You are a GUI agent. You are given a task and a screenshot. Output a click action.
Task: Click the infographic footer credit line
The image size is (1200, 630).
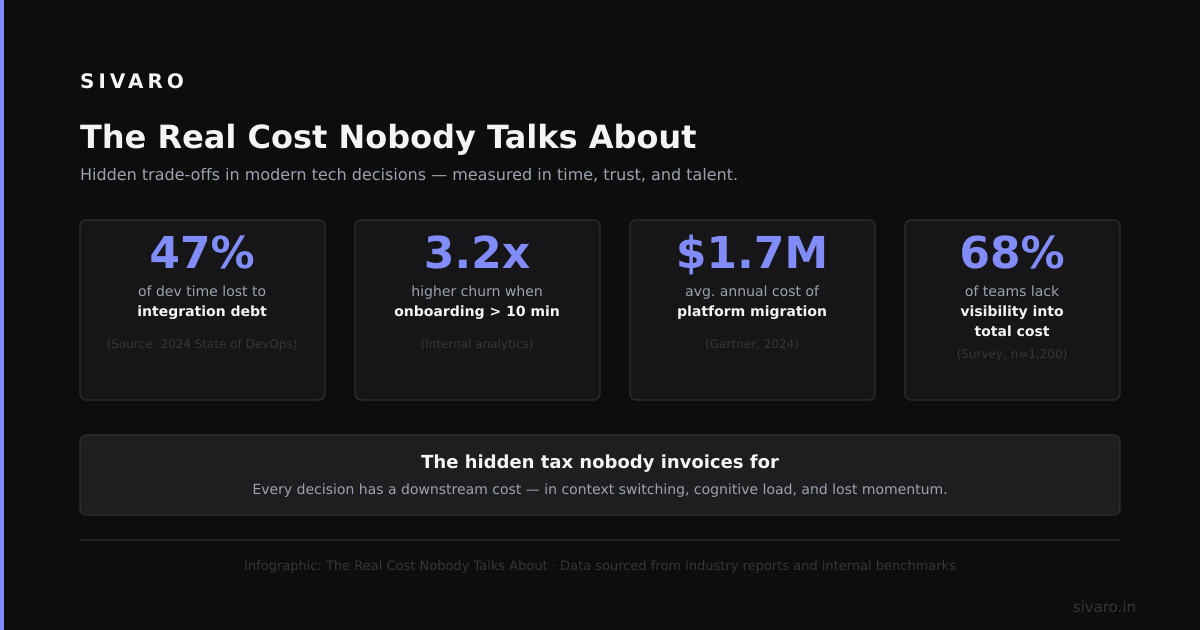(600, 565)
